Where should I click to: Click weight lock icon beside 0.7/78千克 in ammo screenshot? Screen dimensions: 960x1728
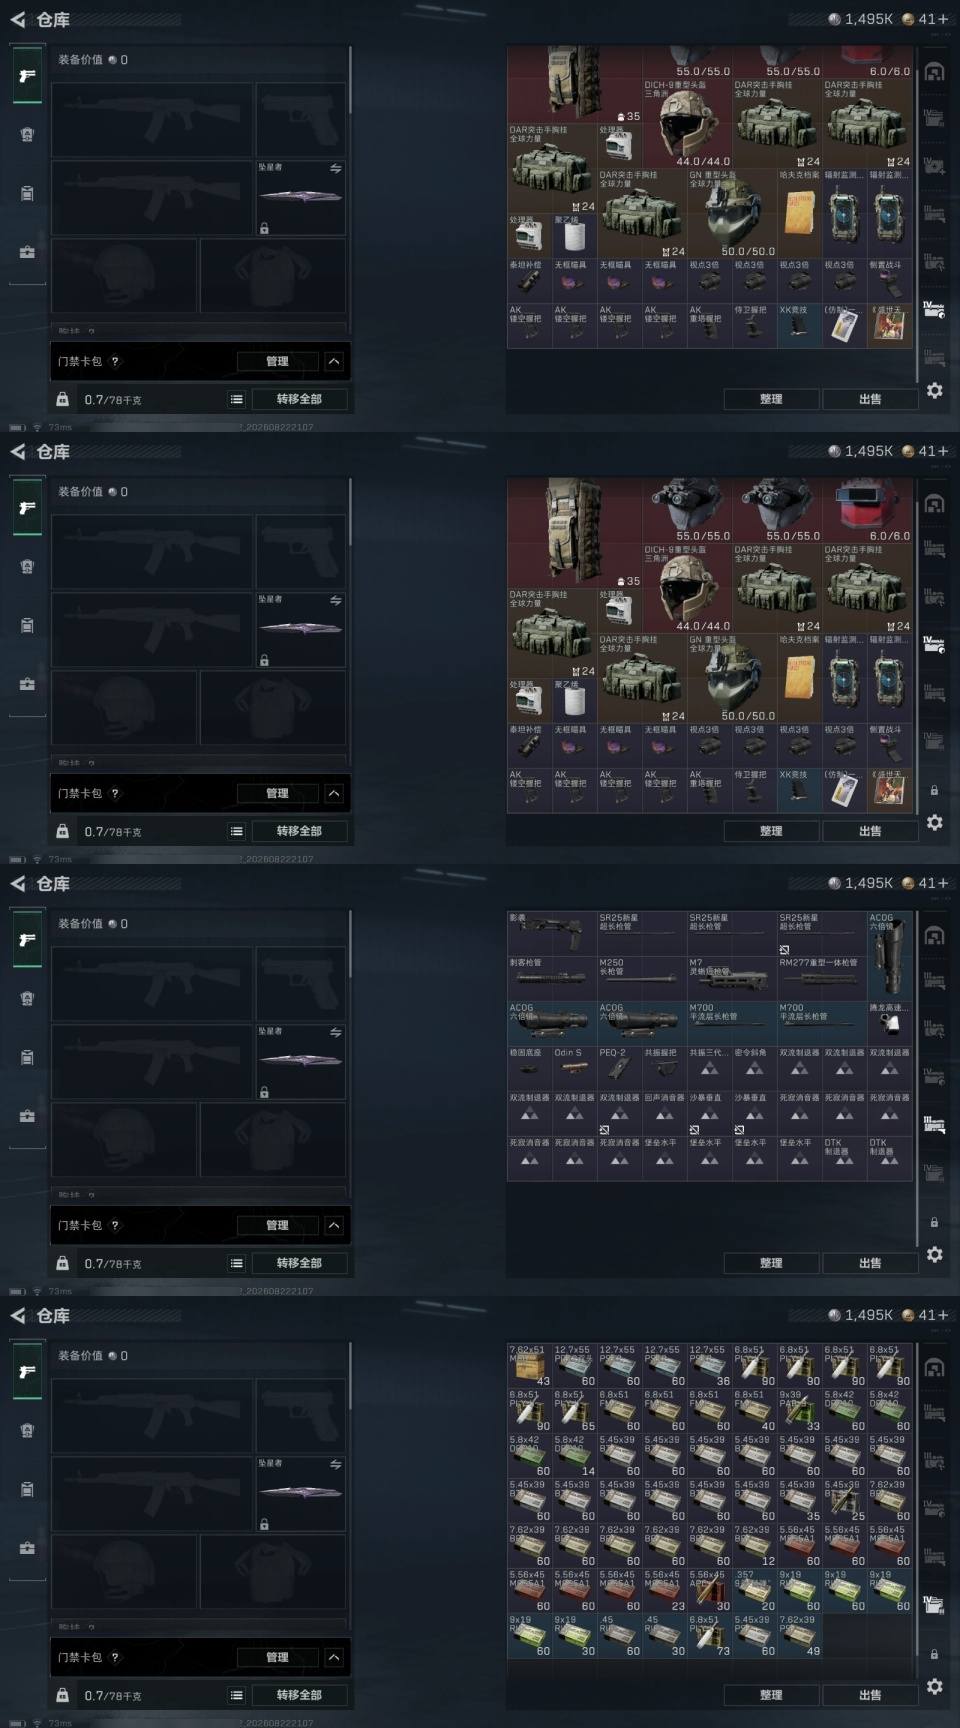pos(62,1695)
